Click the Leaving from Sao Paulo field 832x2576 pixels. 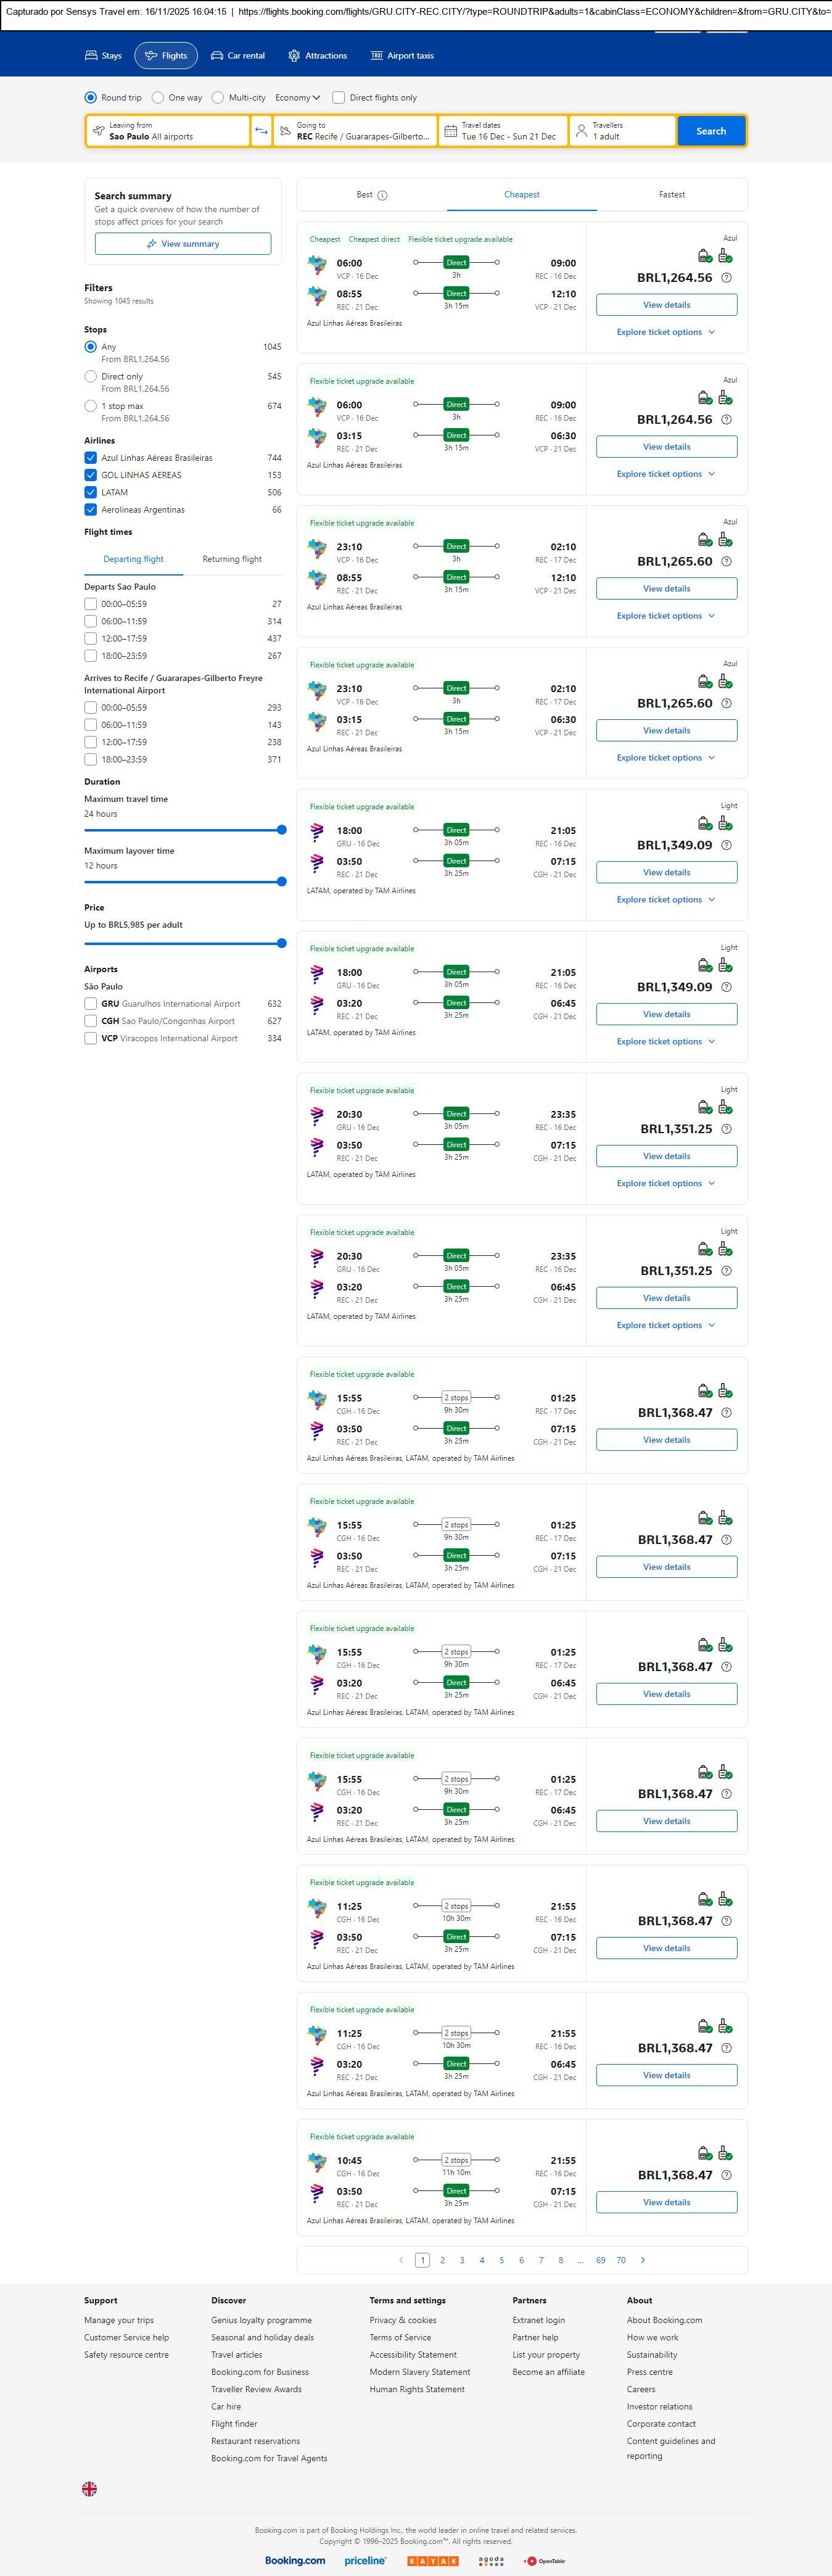pyautogui.click(x=168, y=131)
